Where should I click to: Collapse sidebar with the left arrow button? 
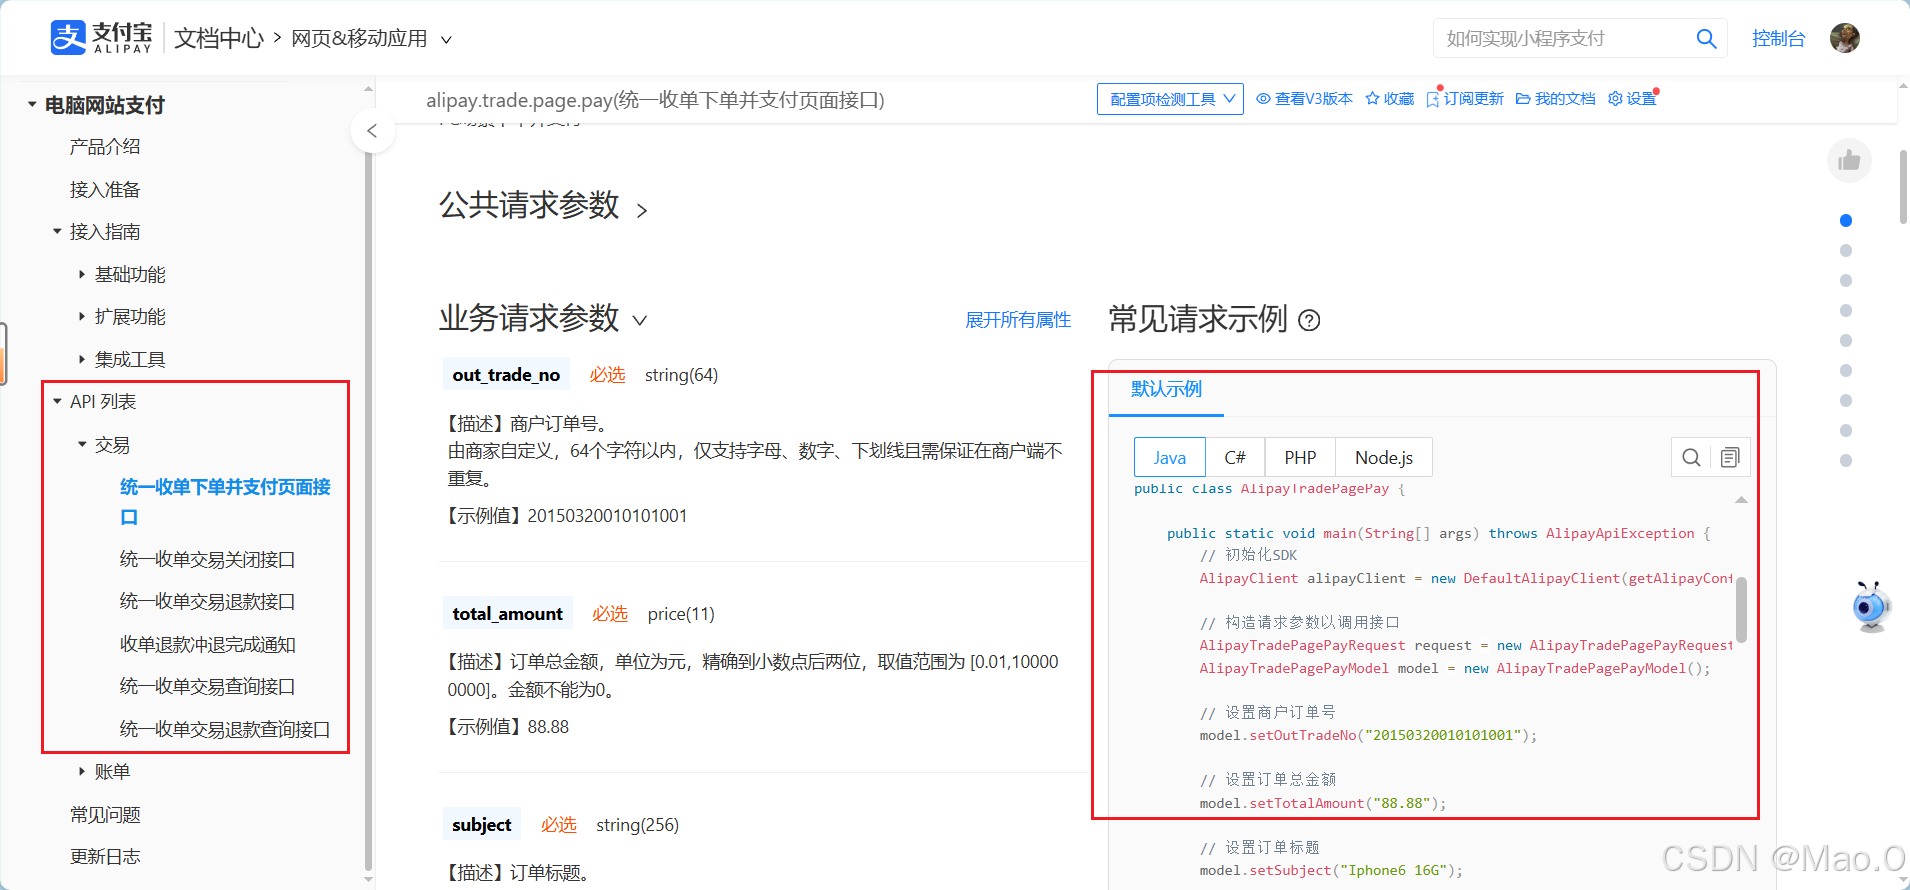point(372,131)
